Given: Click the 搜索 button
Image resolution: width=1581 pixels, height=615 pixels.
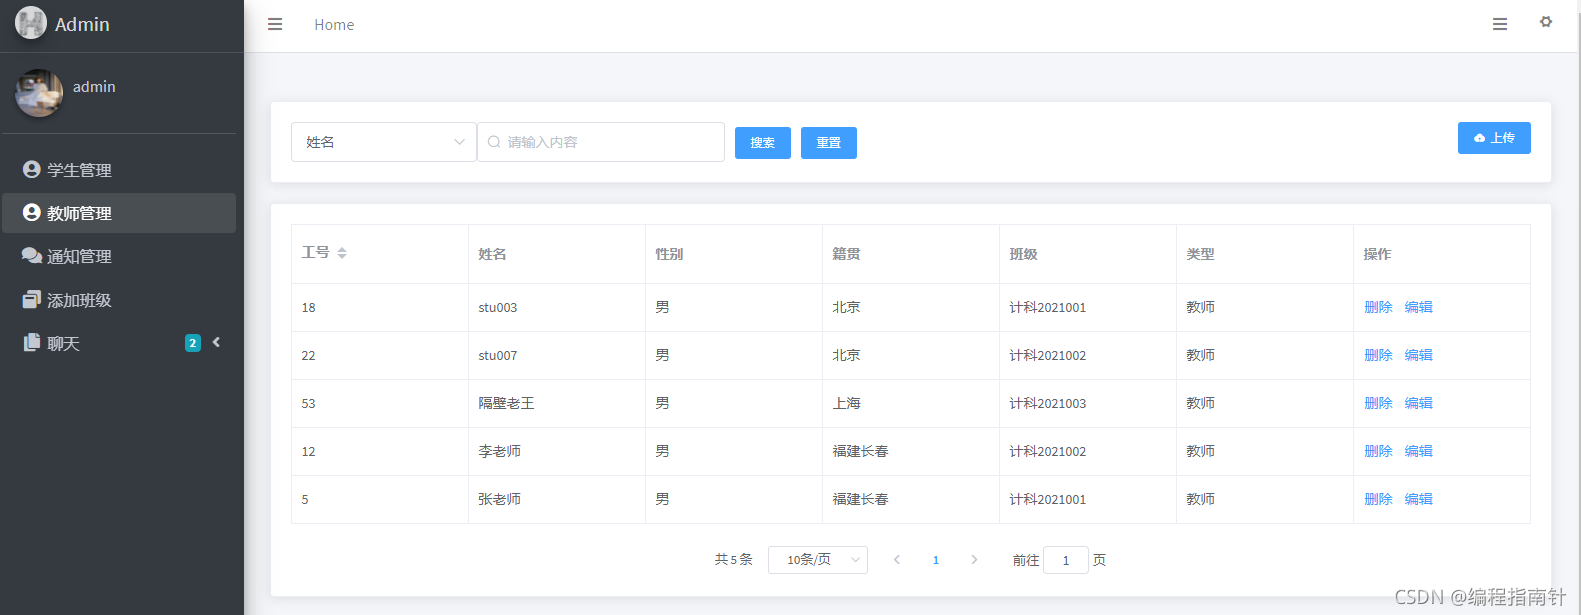Looking at the screenshot, I should tap(763, 143).
